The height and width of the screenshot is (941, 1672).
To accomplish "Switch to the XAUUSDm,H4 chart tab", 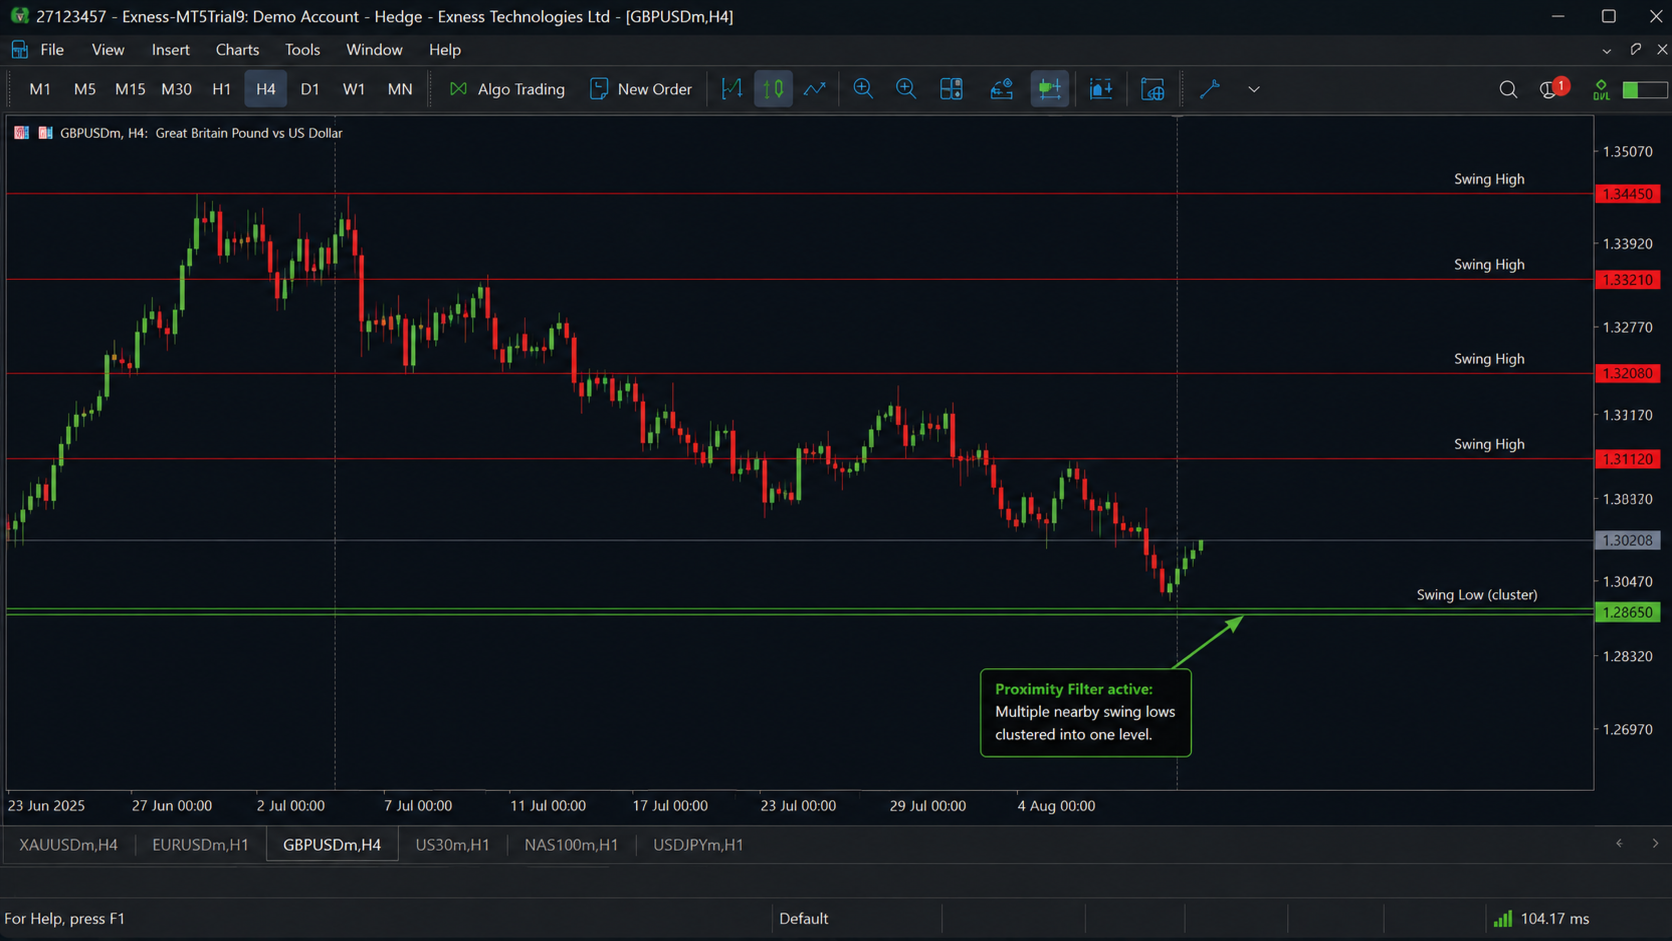I will tap(68, 845).
